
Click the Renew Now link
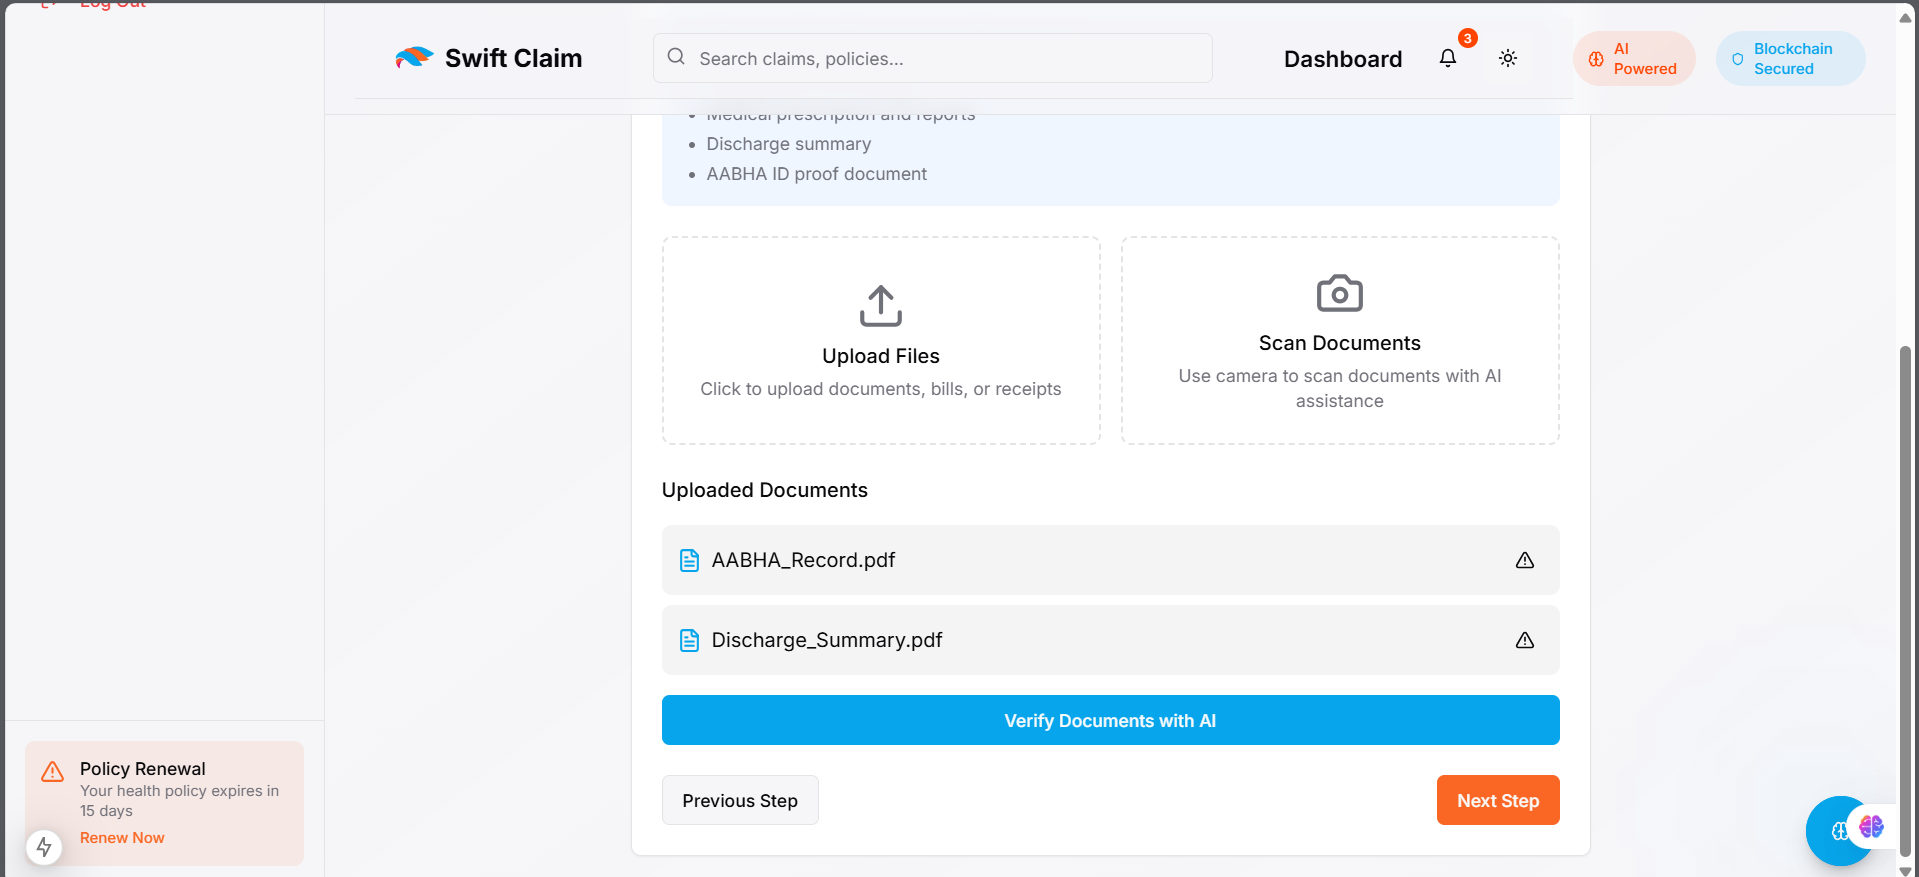pyautogui.click(x=122, y=838)
